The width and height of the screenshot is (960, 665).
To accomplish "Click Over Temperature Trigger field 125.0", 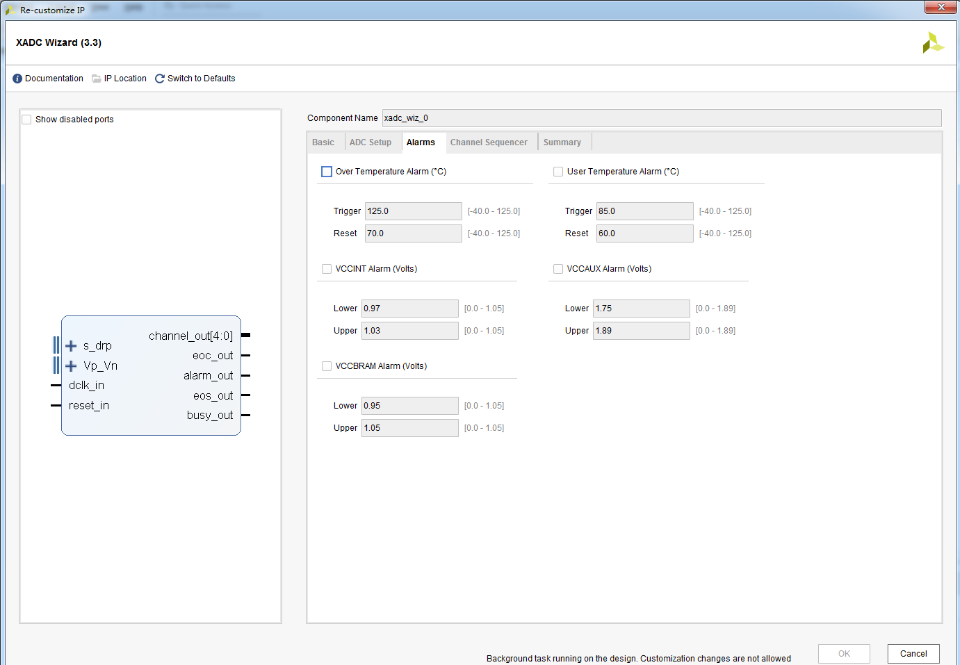I will [413, 211].
